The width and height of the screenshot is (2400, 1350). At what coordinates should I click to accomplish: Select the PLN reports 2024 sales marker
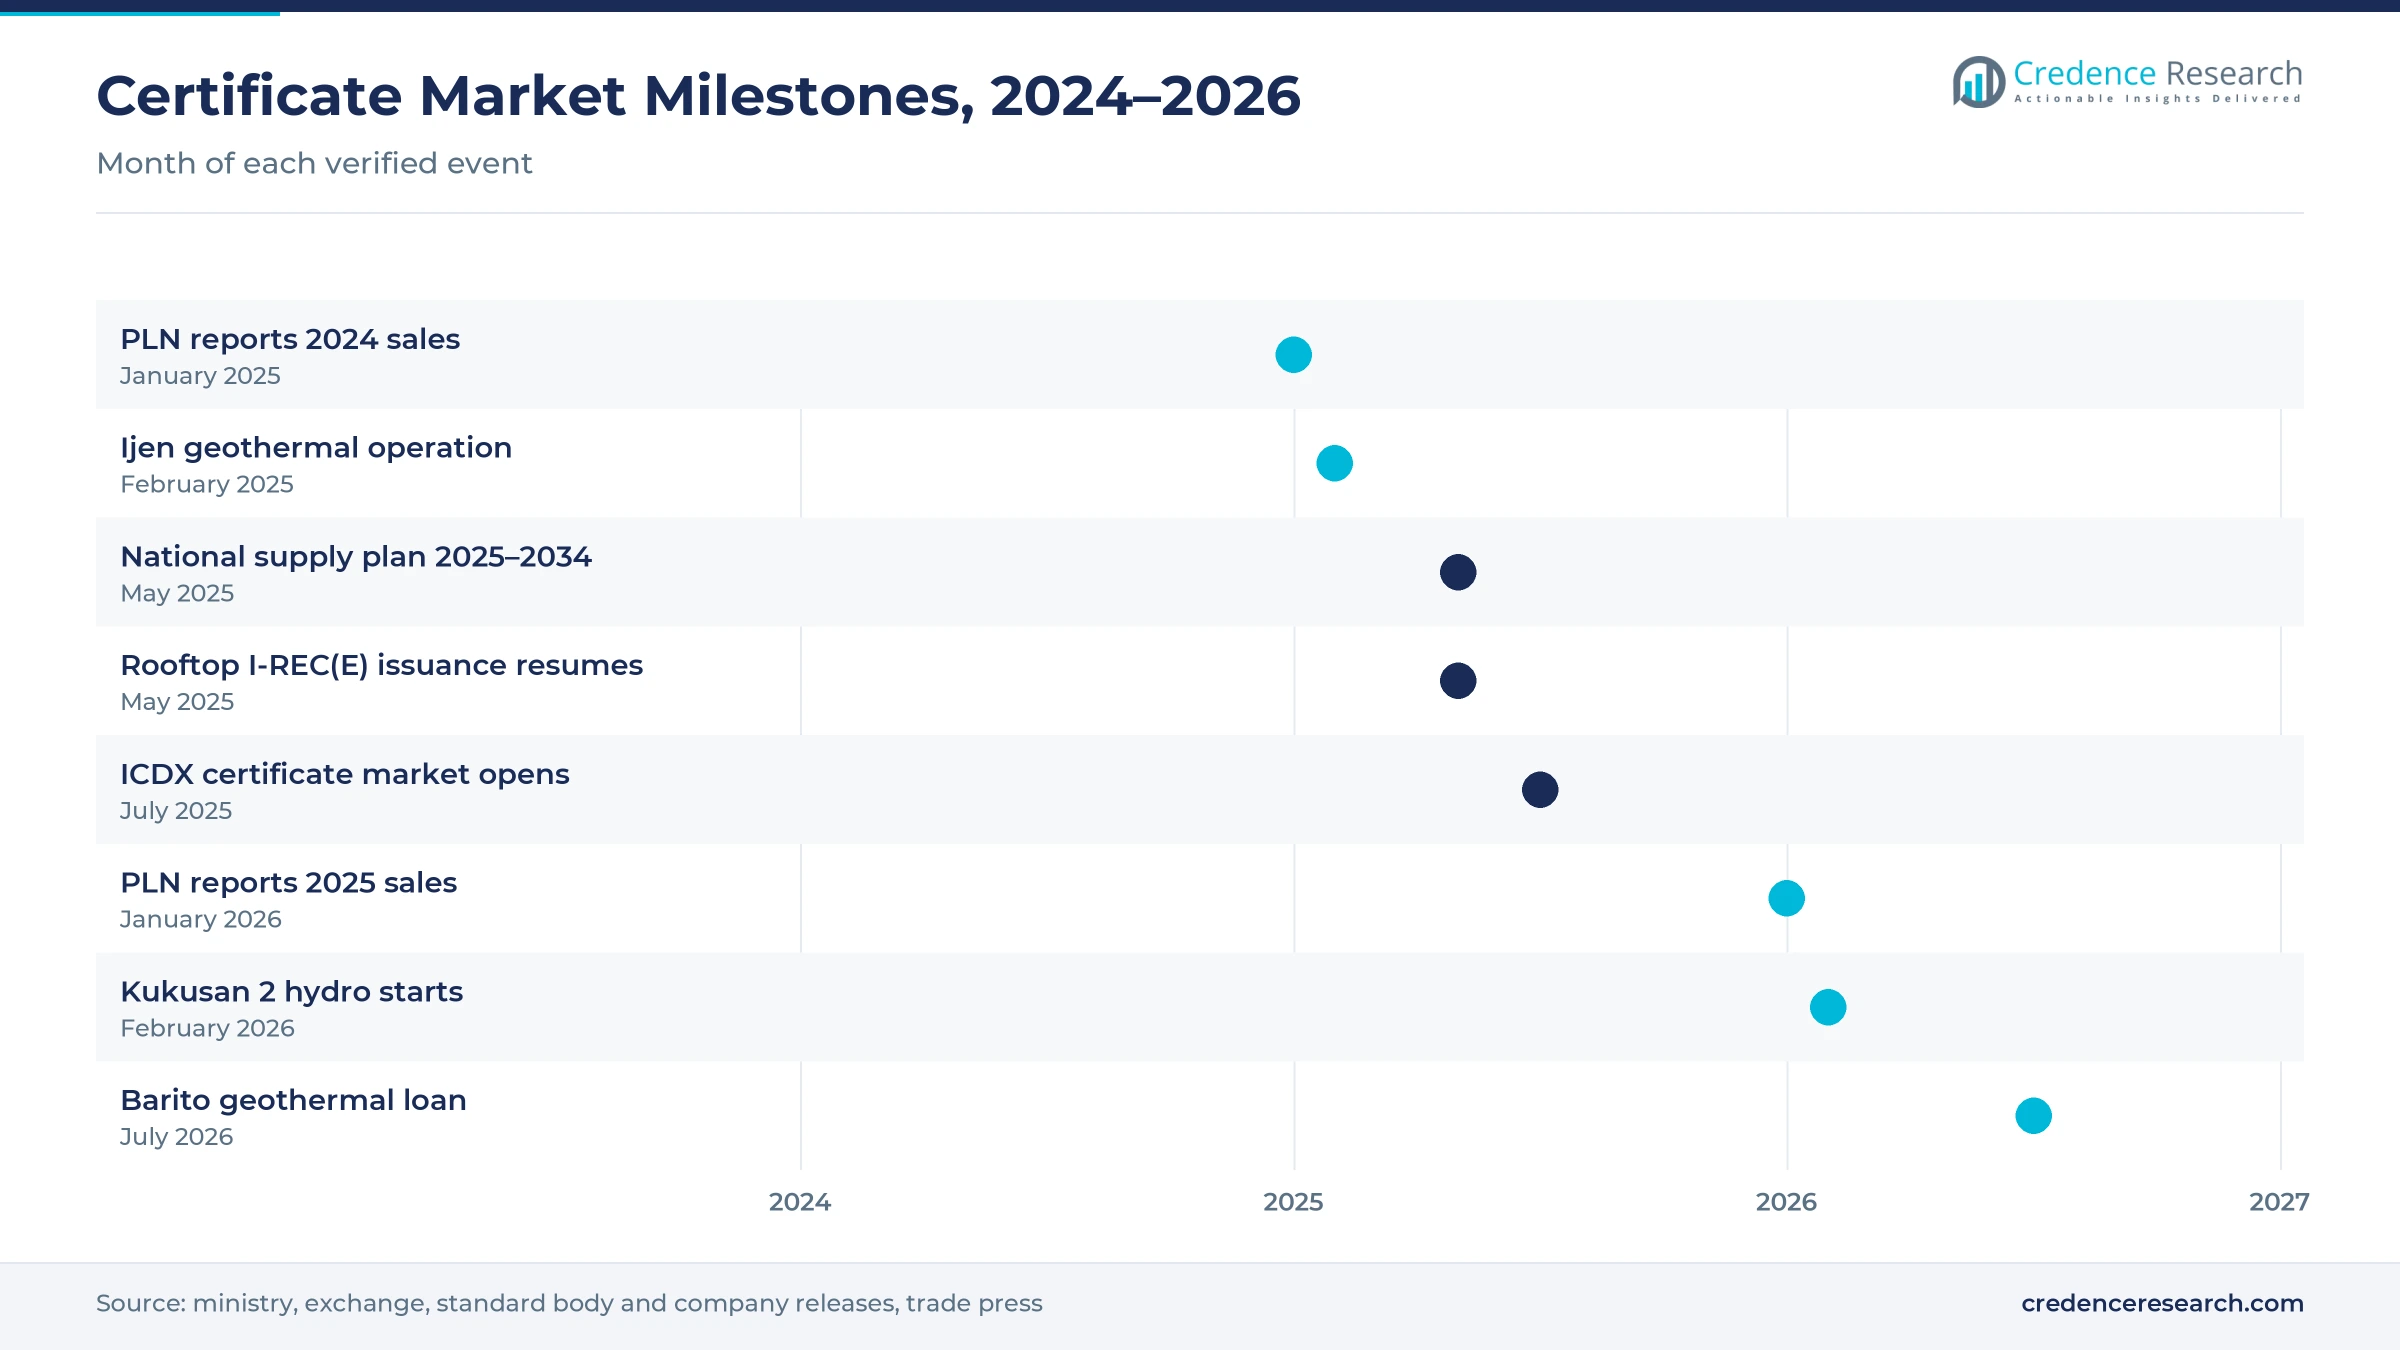point(1293,355)
